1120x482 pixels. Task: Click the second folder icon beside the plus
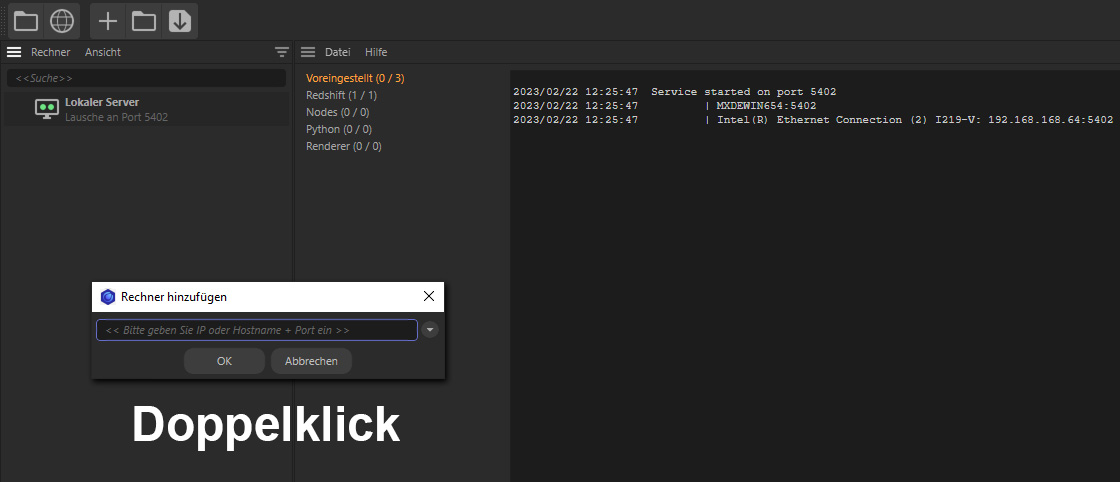[144, 20]
